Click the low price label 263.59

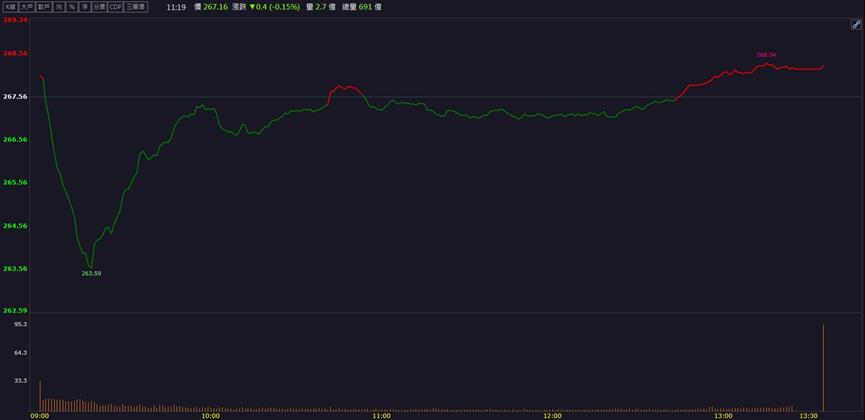click(91, 273)
